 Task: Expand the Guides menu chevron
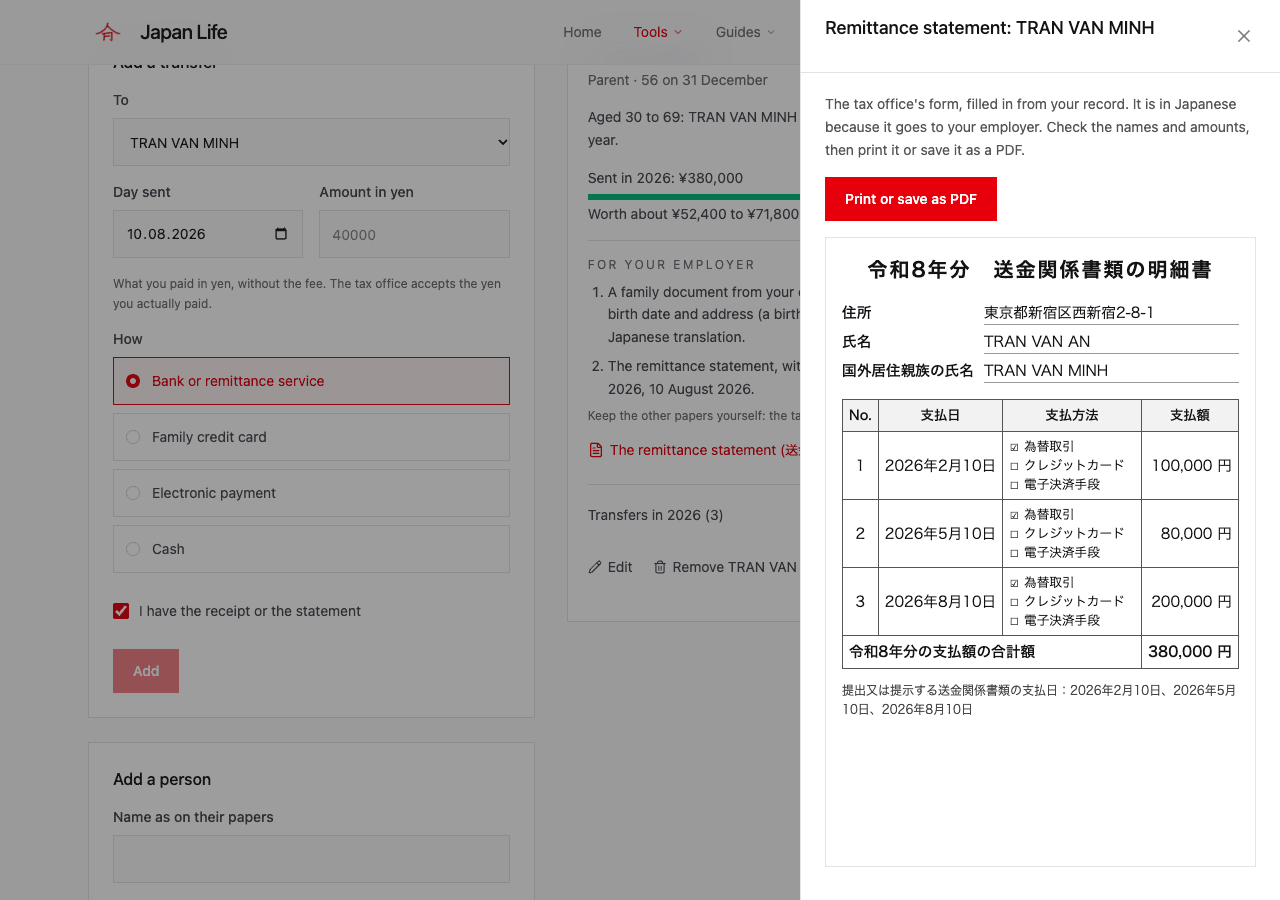coord(771,32)
